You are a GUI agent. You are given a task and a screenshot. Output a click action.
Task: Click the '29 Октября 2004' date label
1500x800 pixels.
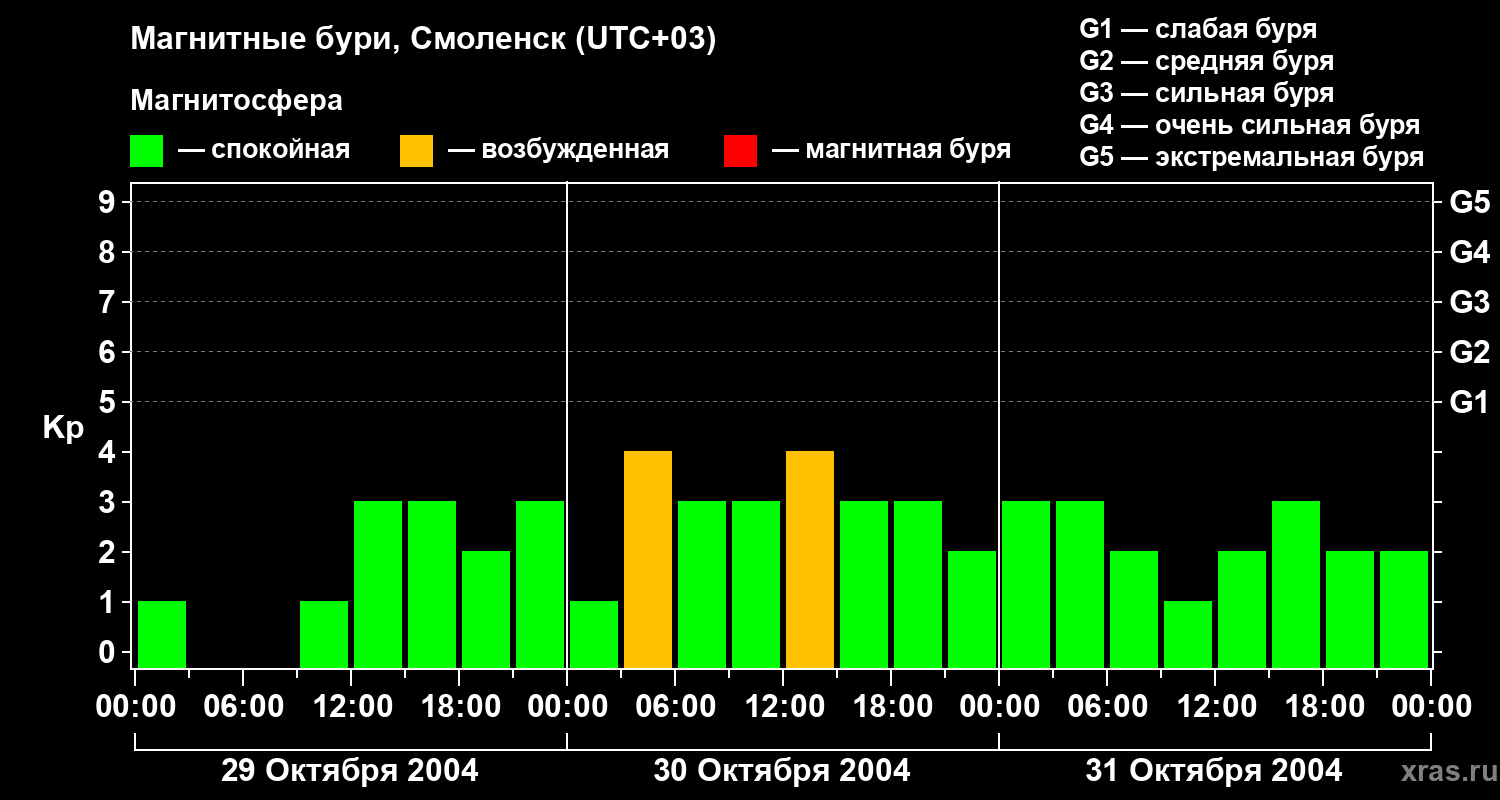(x=350, y=770)
